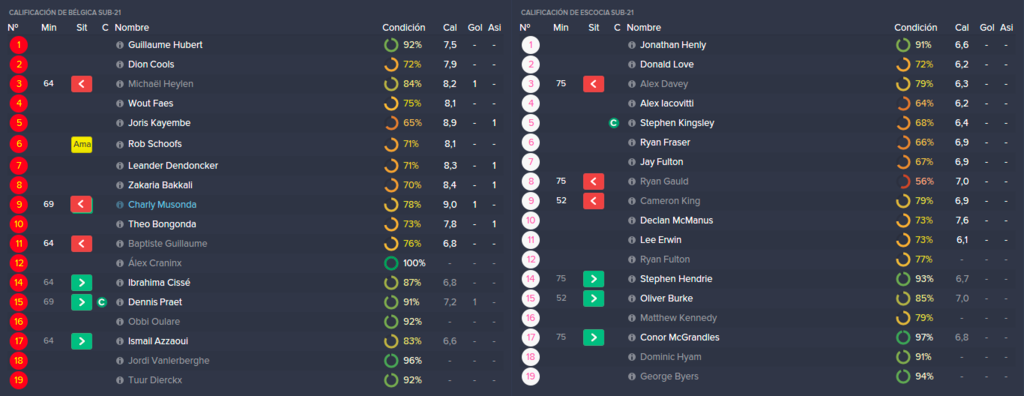Select the Zakaria Bakkali row
1024x396 pixels.
255,185
